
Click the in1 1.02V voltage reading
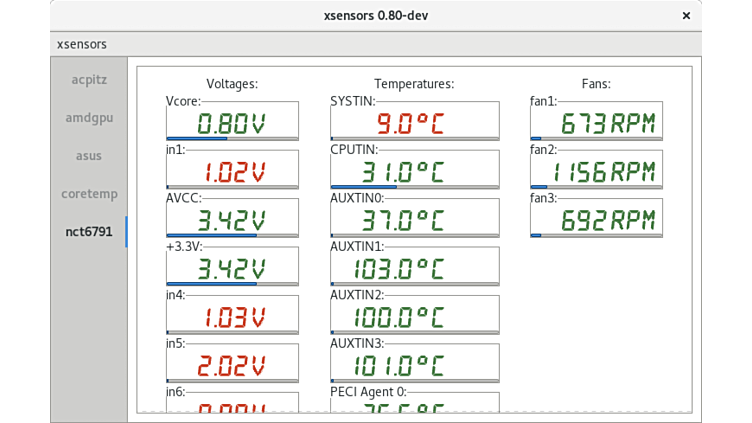tap(232, 172)
